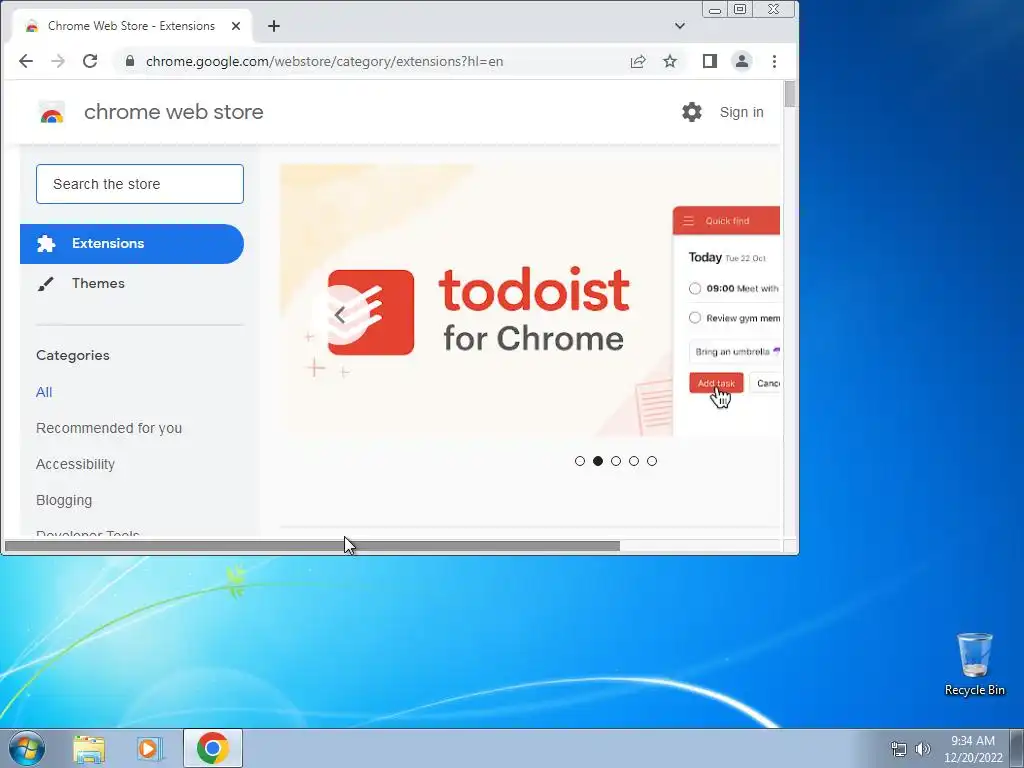Open web store settings gear
Image resolution: width=1024 pixels, height=768 pixels.
692,112
